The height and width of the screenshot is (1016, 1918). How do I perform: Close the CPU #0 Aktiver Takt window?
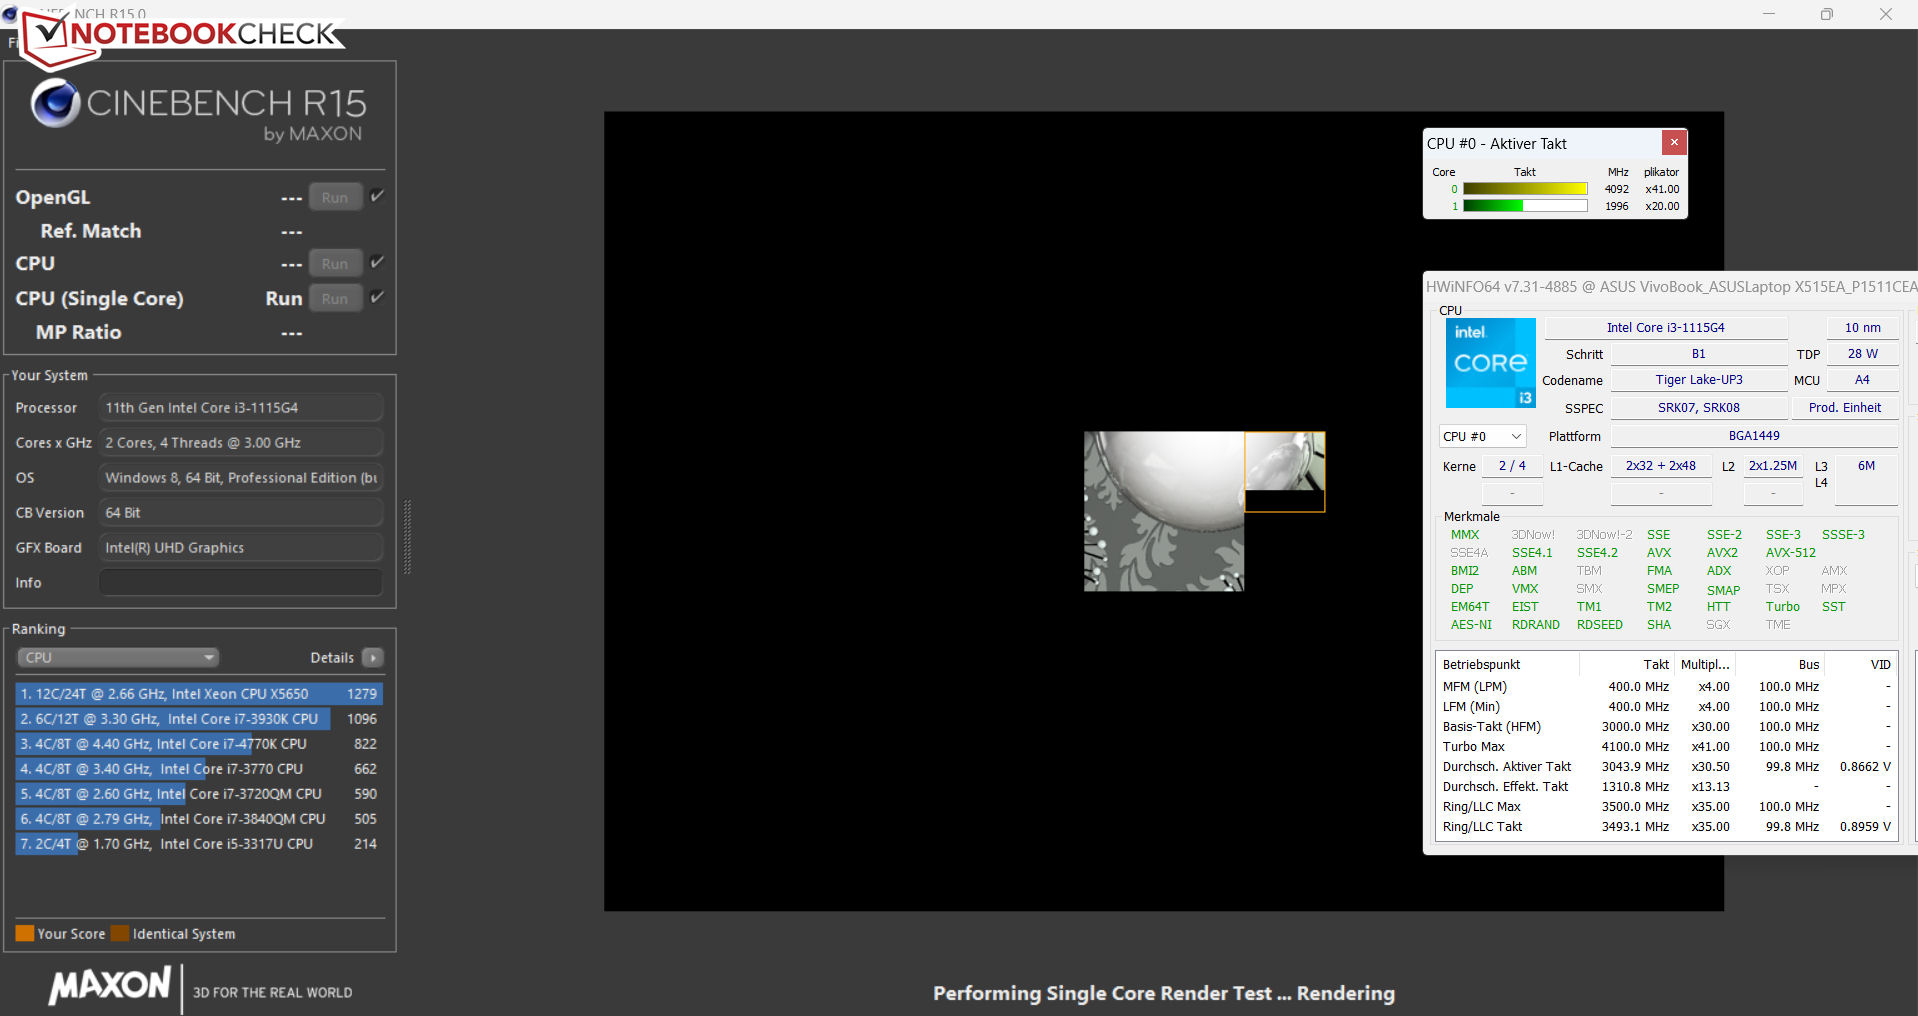(x=1674, y=142)
